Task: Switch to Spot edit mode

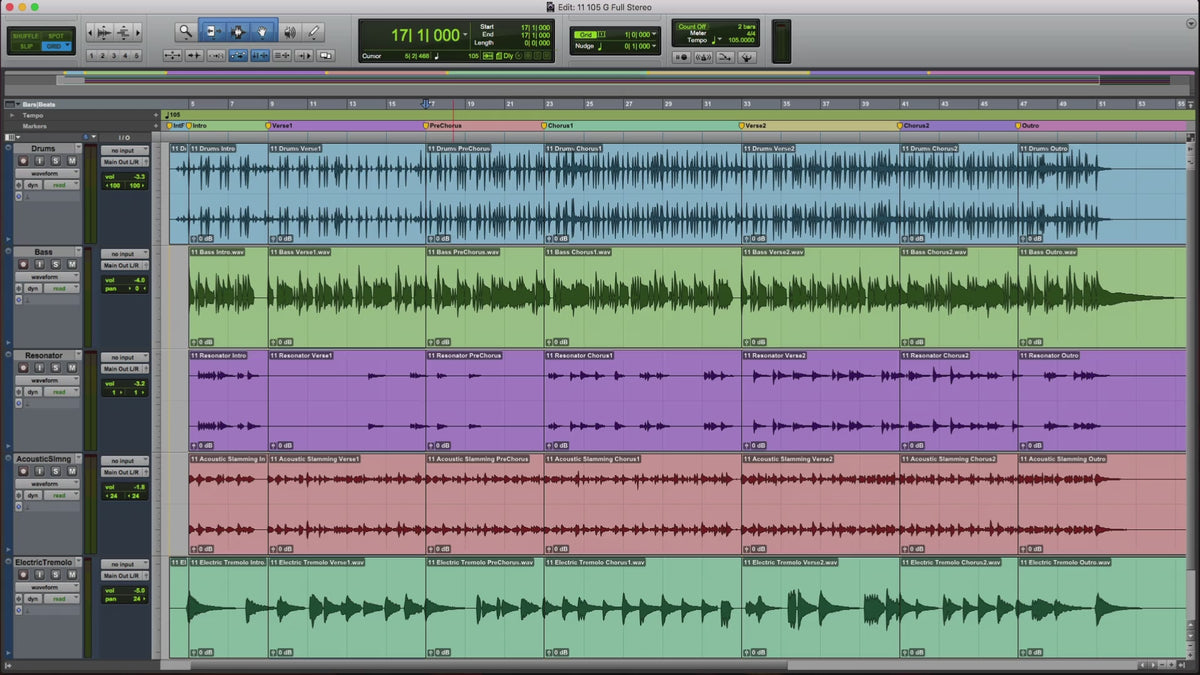Action: pyautogui.click(x=56, y=36)
